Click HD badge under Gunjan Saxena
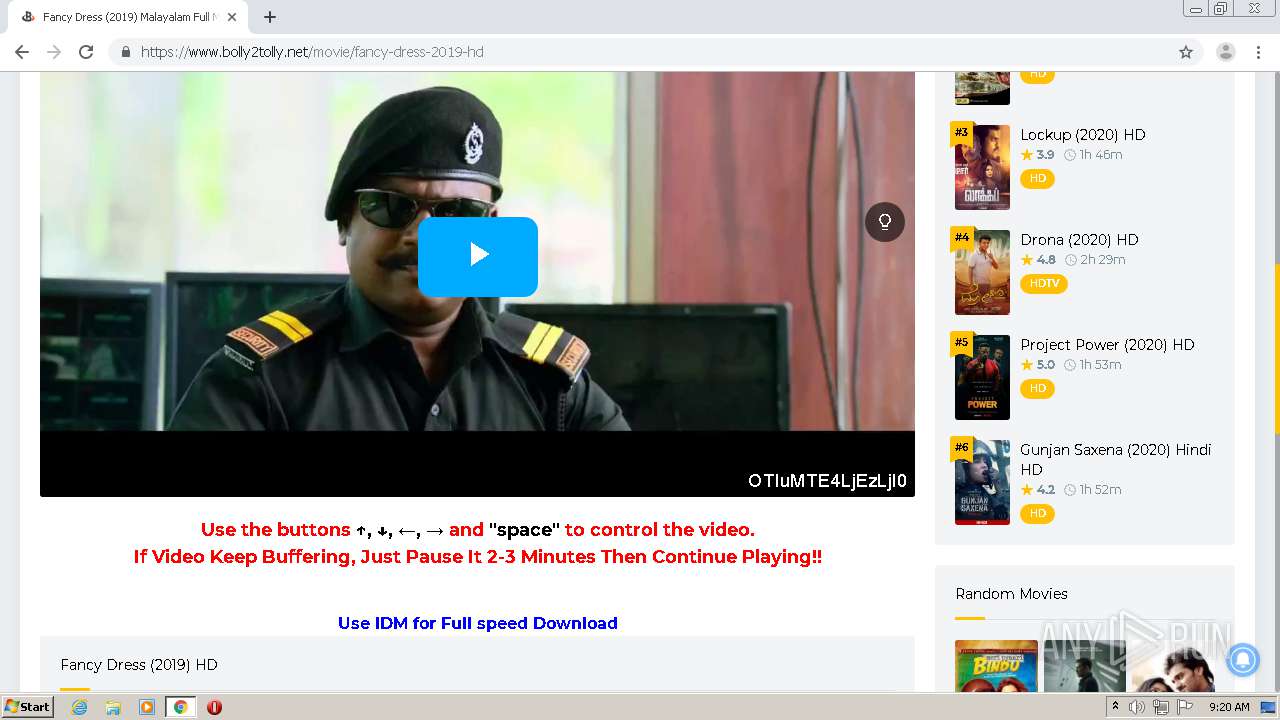 [1037, 514]
